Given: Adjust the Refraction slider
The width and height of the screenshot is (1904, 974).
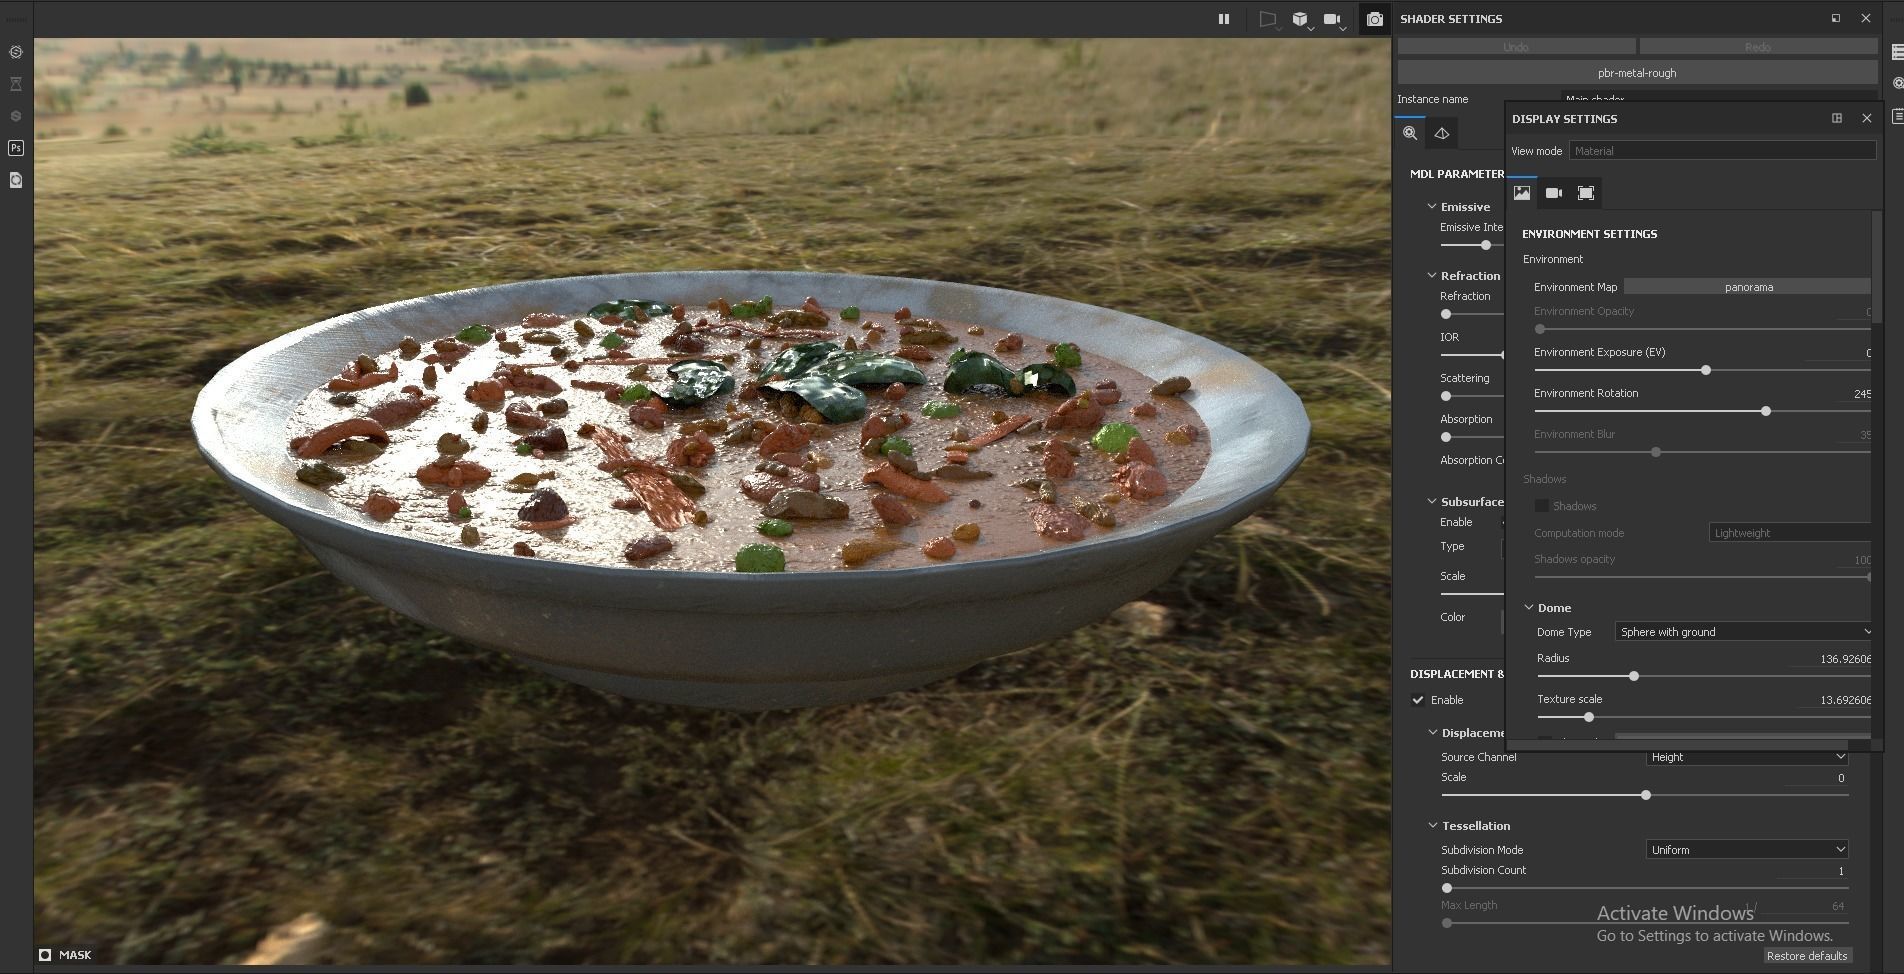Looking at the screenshot, I should coord(1446,314).
